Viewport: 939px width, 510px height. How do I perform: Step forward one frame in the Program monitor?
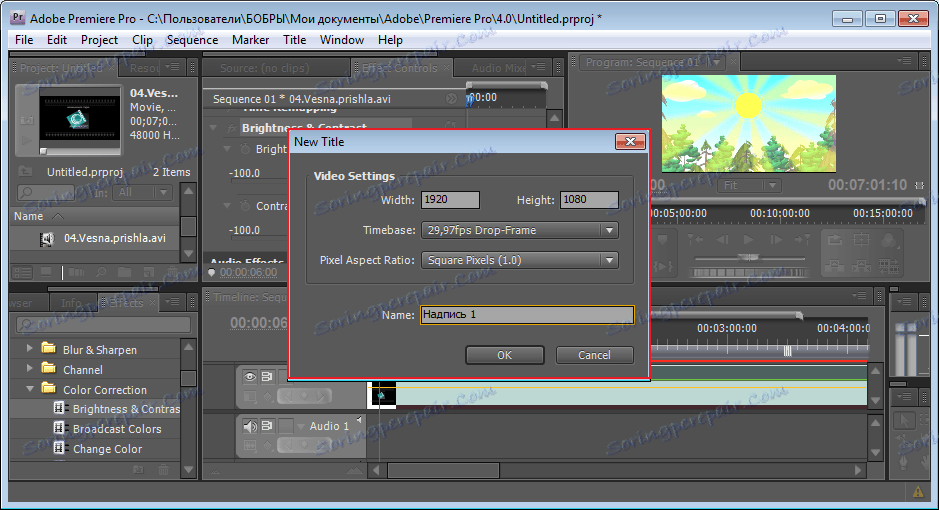pos(776,239)
